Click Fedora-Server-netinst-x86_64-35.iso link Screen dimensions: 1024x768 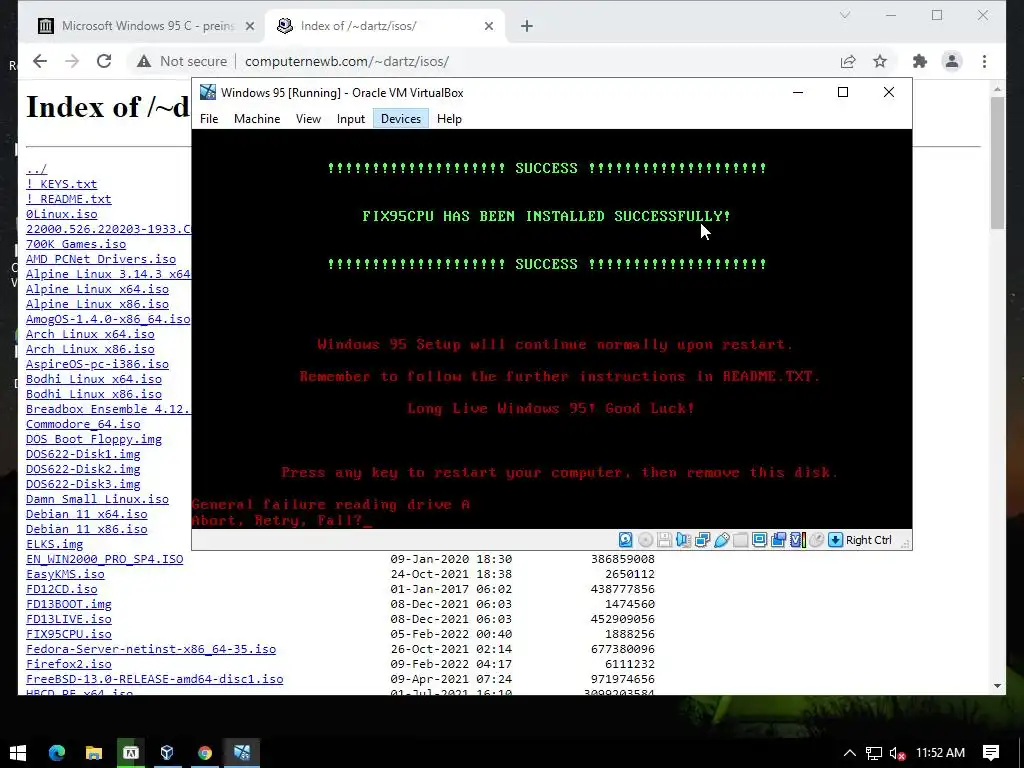click(151, 649)
